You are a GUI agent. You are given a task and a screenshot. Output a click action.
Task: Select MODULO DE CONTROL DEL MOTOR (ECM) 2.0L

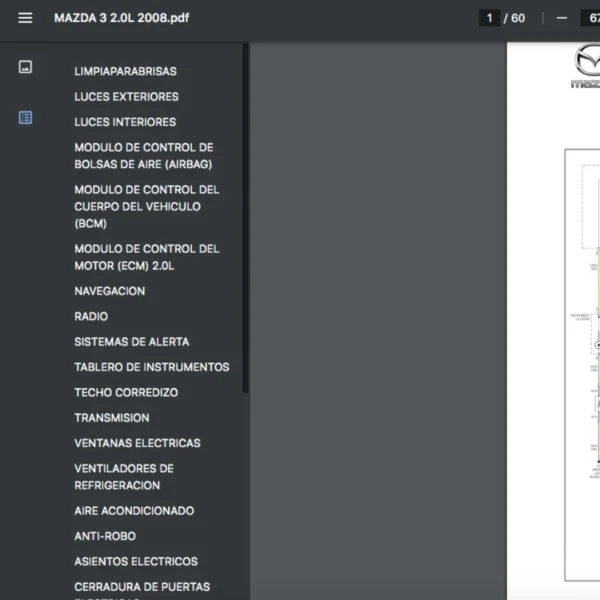(x=147, y=257)
